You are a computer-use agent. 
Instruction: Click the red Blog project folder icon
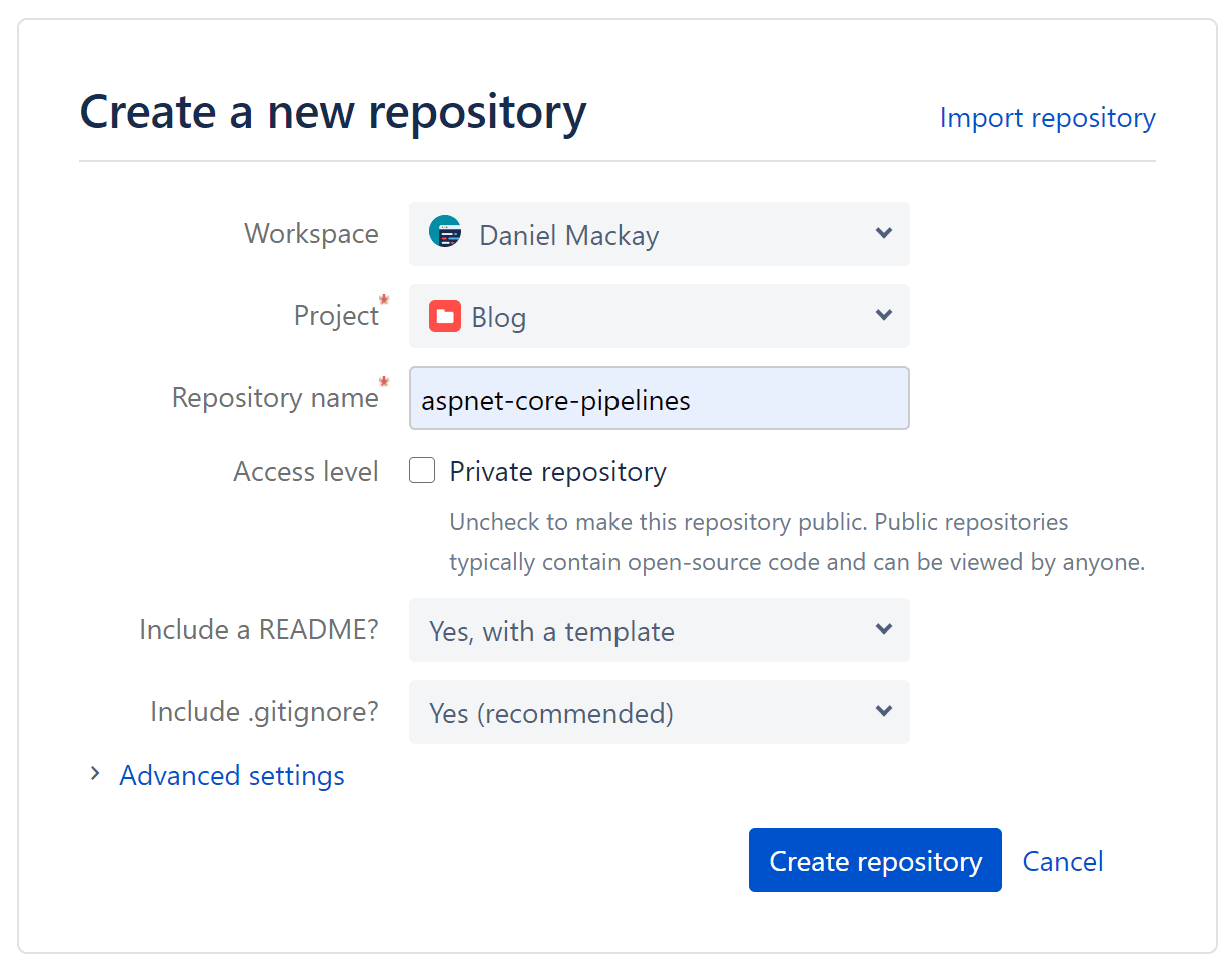pos(445,316)
